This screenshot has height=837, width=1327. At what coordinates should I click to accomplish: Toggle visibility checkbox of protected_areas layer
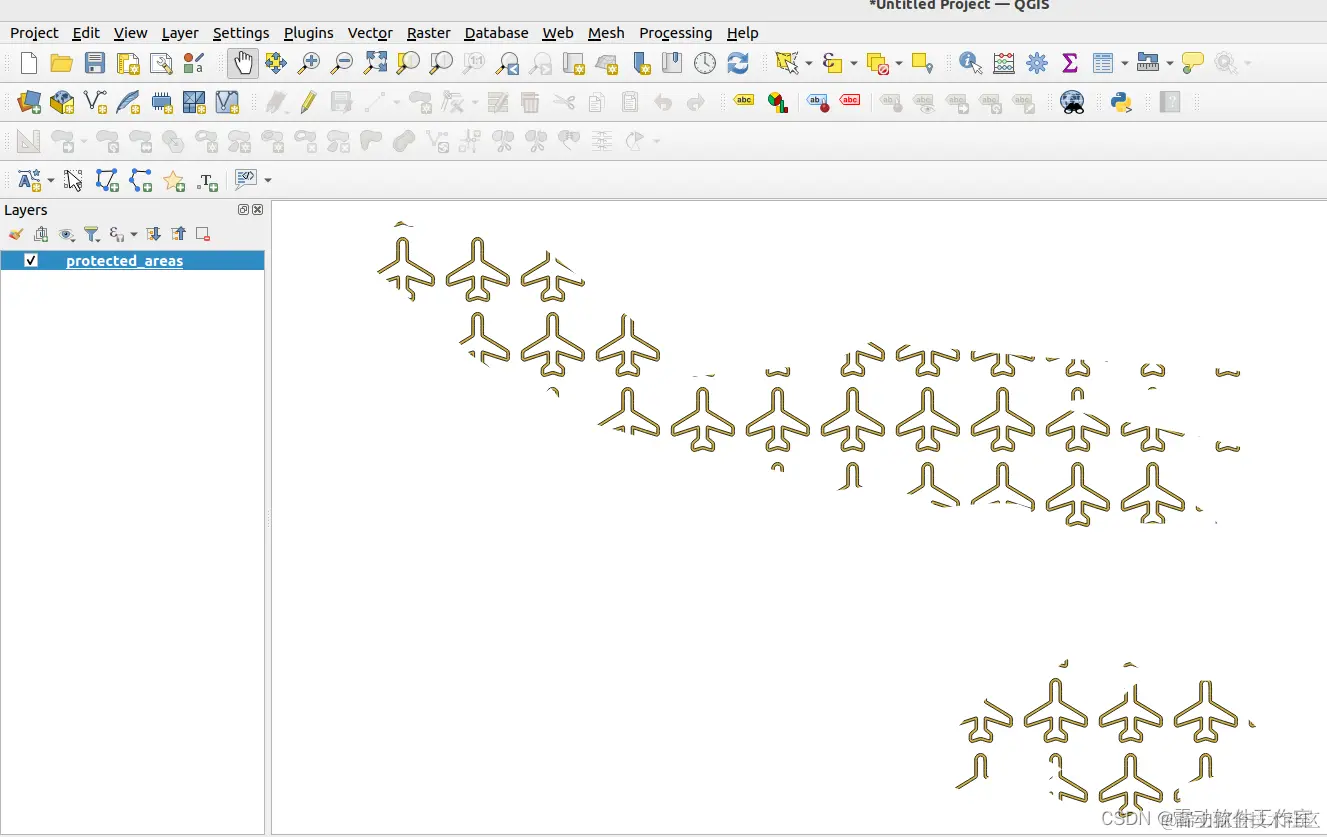[31, 260]
